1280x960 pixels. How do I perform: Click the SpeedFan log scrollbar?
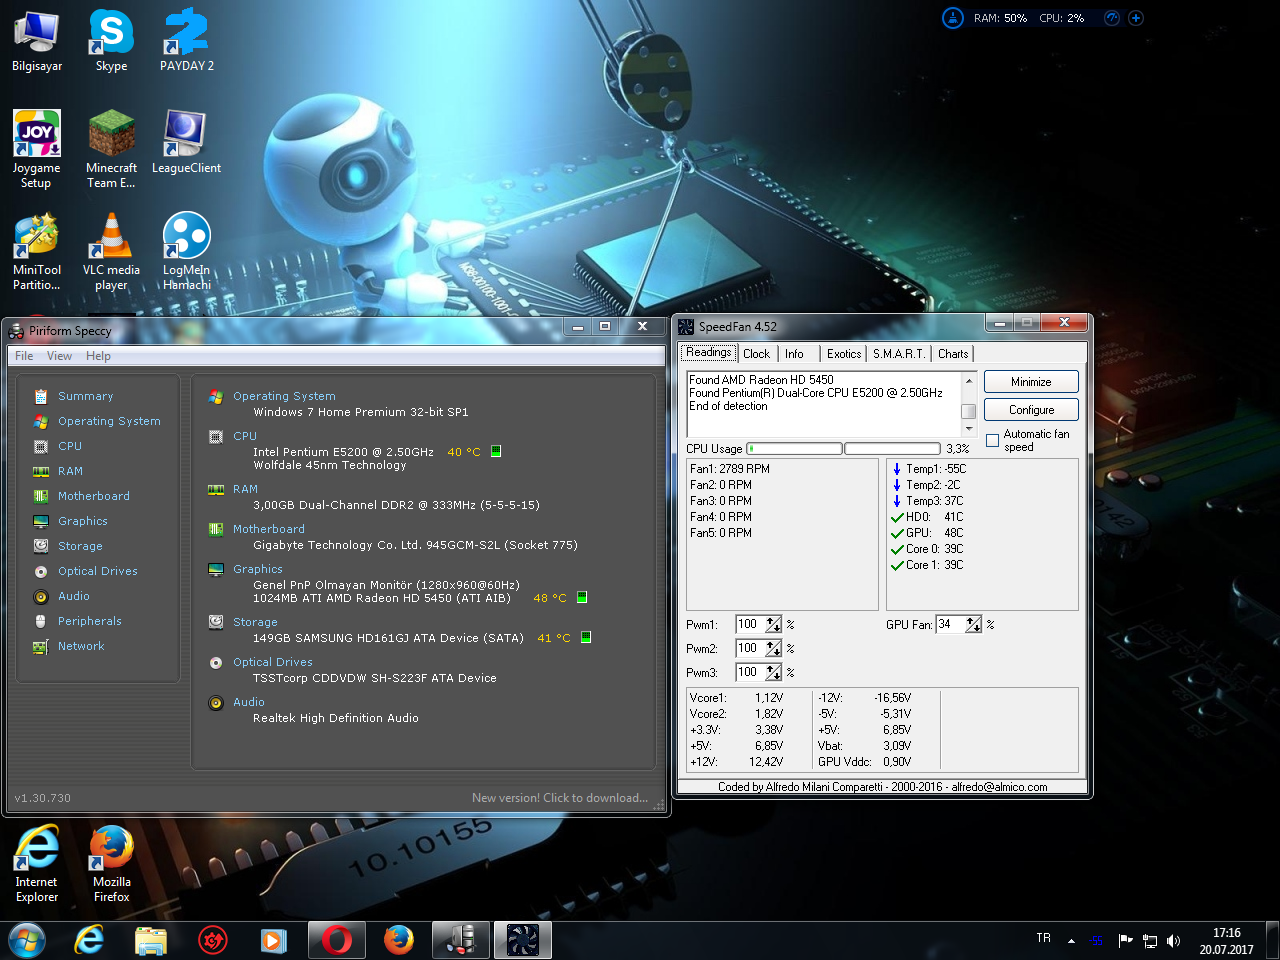coord(968,404)
